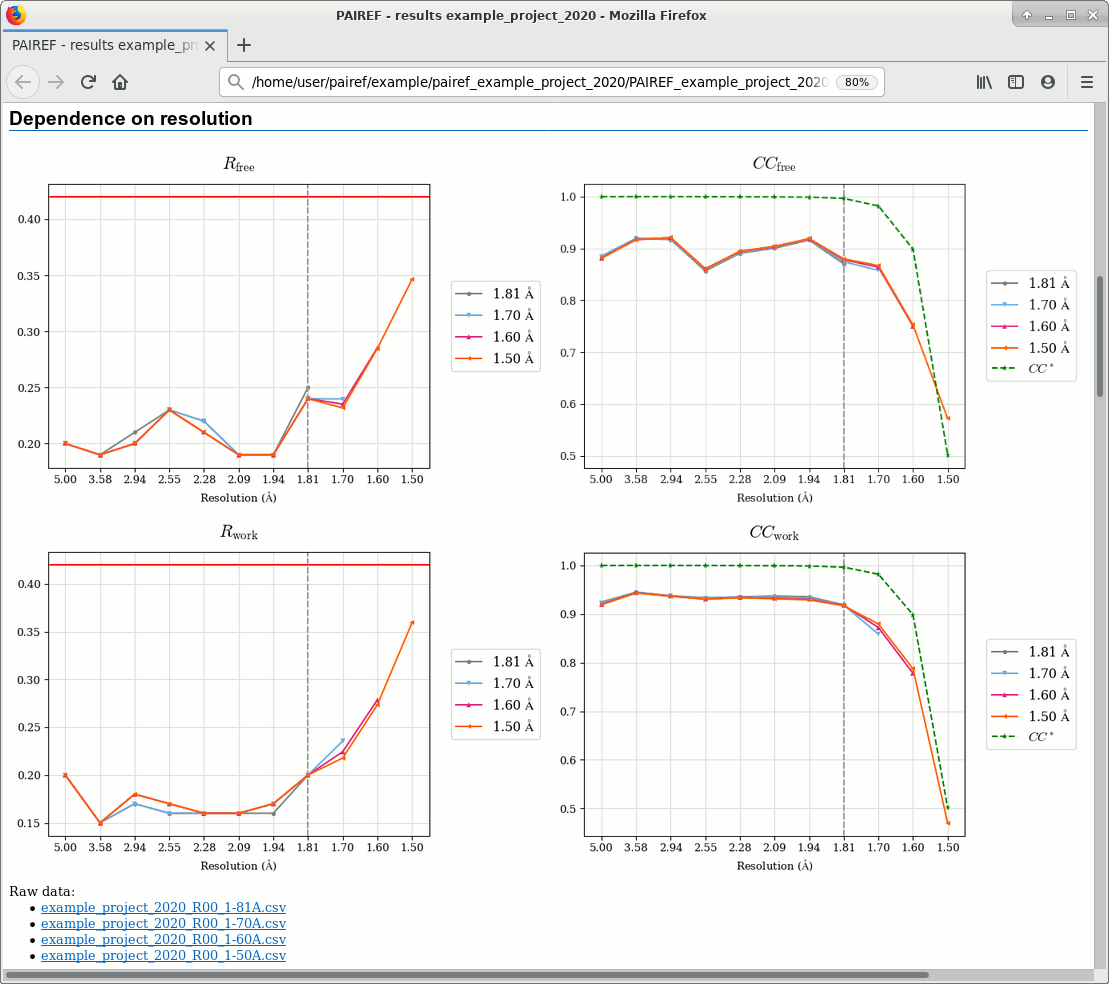Click the Rfree plot 'Resolution (Å)' axis label
This screenshot has height=984, width=1109.
coord(238,498)
